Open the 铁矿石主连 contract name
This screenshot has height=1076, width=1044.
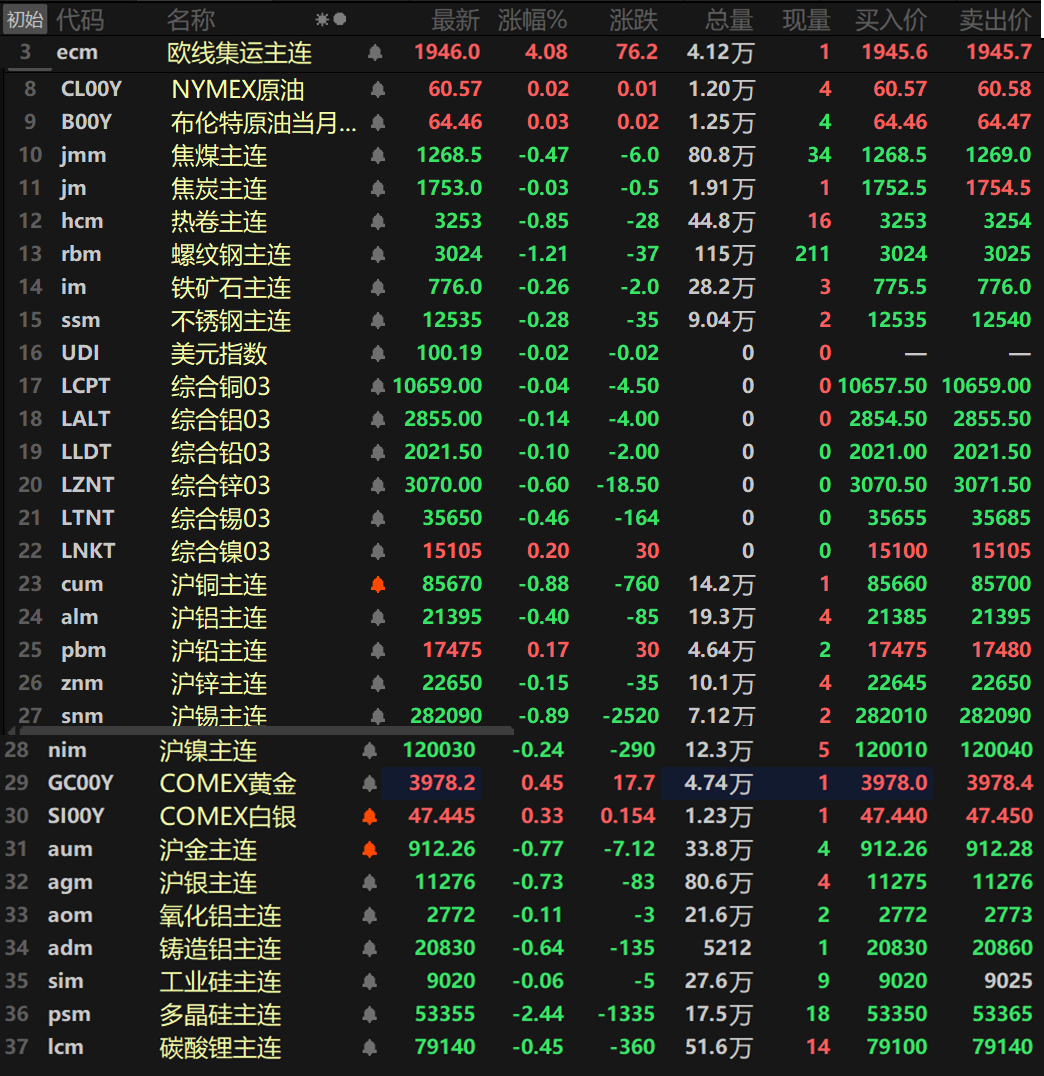pyautogui.click(x=231, y=288)
